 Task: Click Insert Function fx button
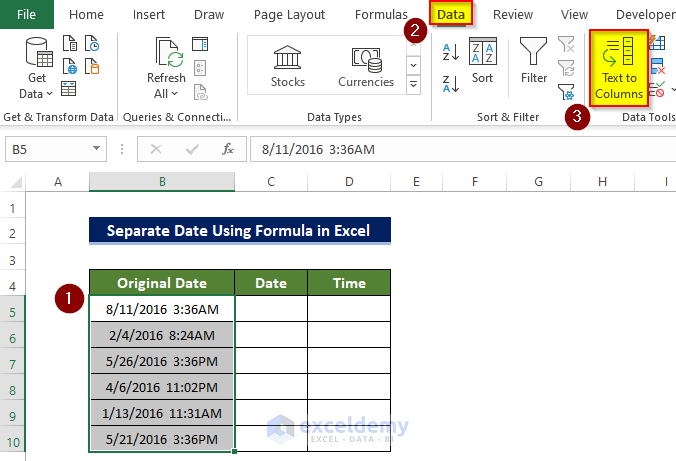[228, 149]
